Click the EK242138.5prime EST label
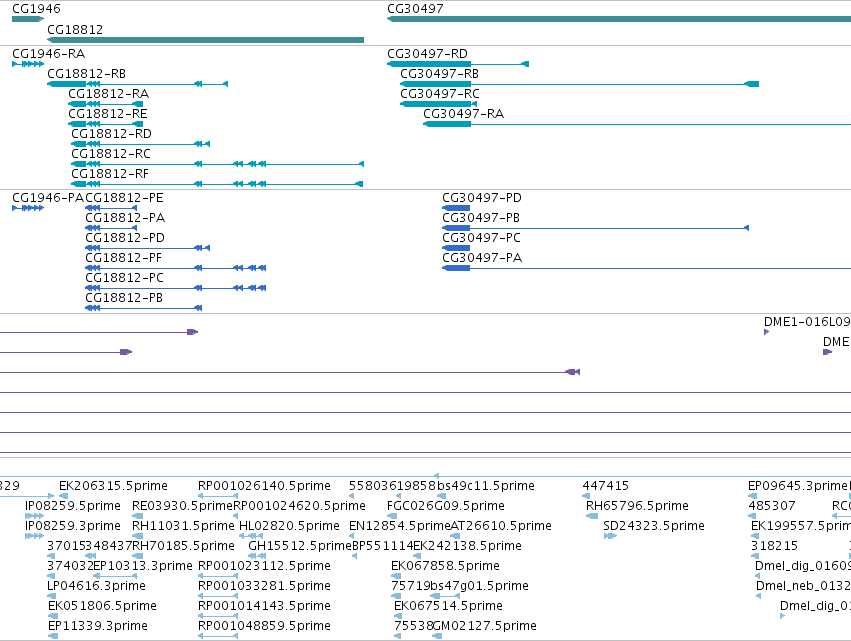Screen dimensions: 851x641 (467, 546)
